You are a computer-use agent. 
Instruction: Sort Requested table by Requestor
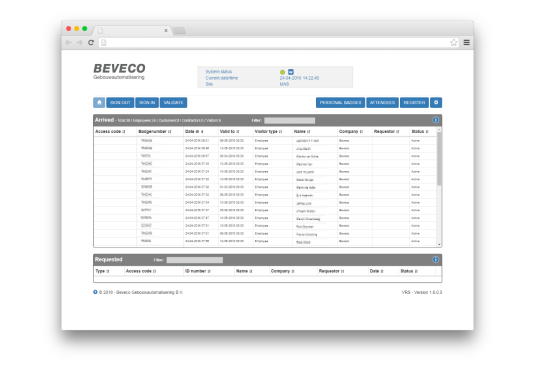(x=331, y=271)
